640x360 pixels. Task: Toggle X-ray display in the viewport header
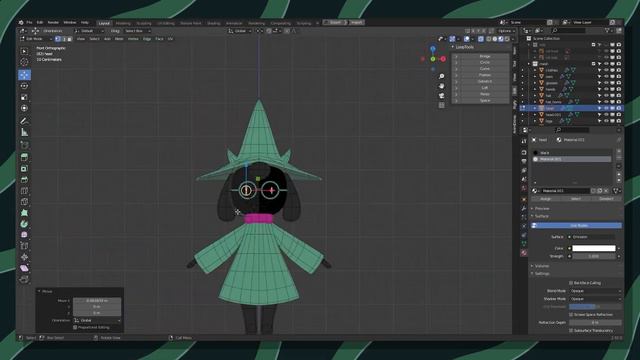(481, 39)
